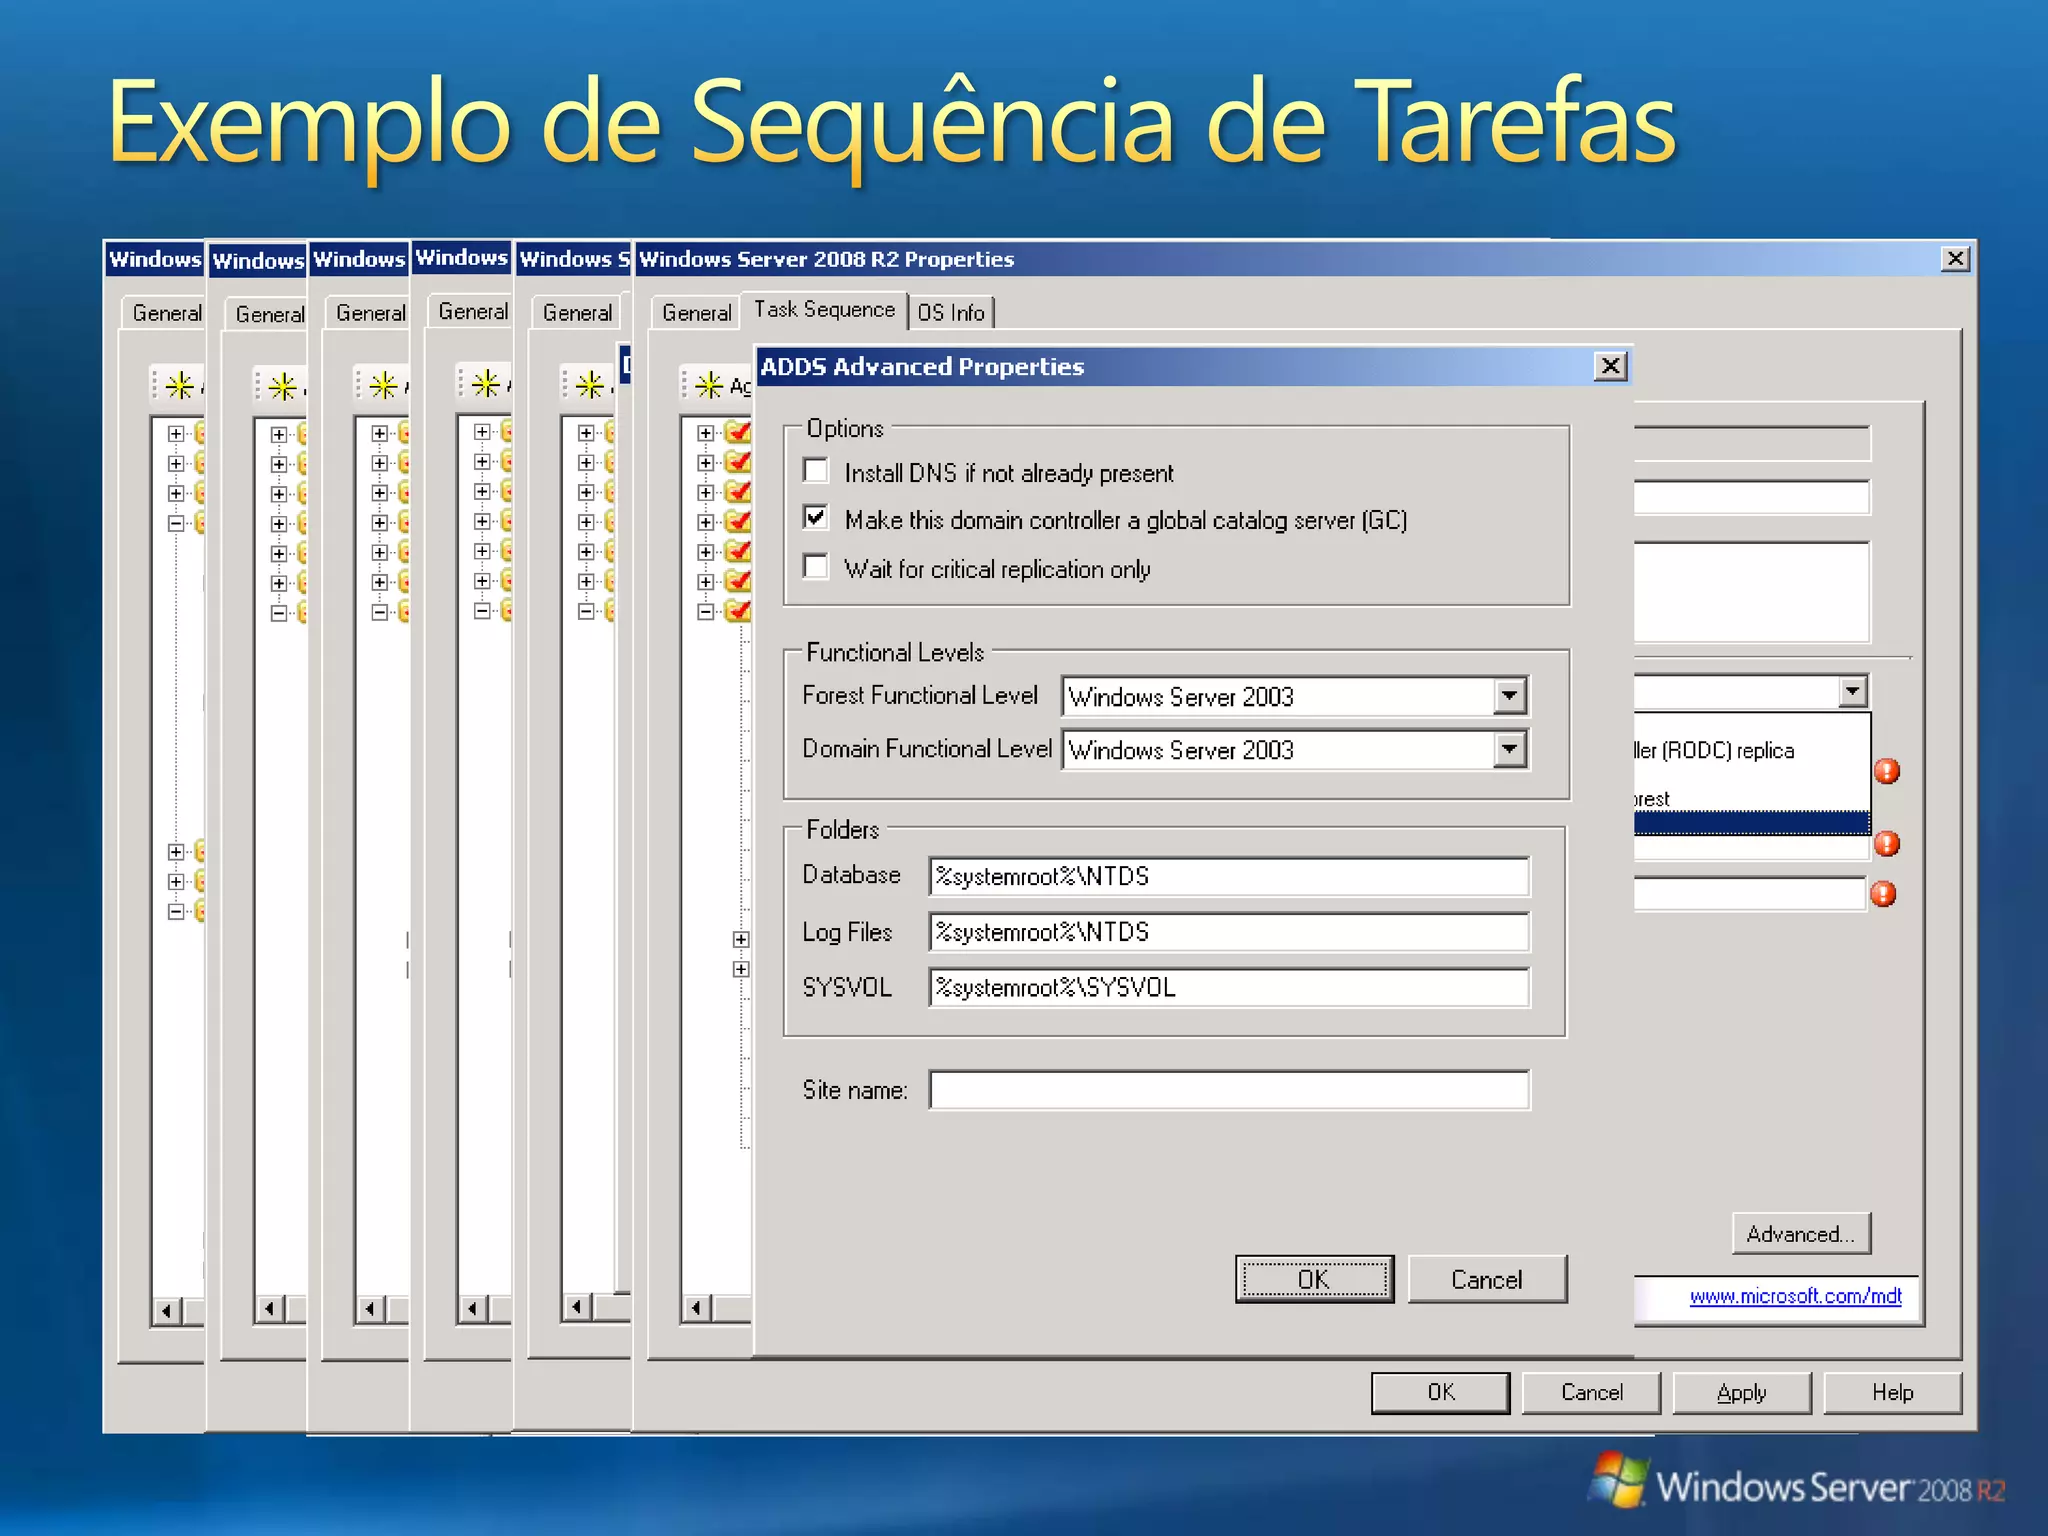The image size is (2048, 1536).
Task: Click scroll-left arrow in front Properties tree
Action: [x=697, y=1308]
